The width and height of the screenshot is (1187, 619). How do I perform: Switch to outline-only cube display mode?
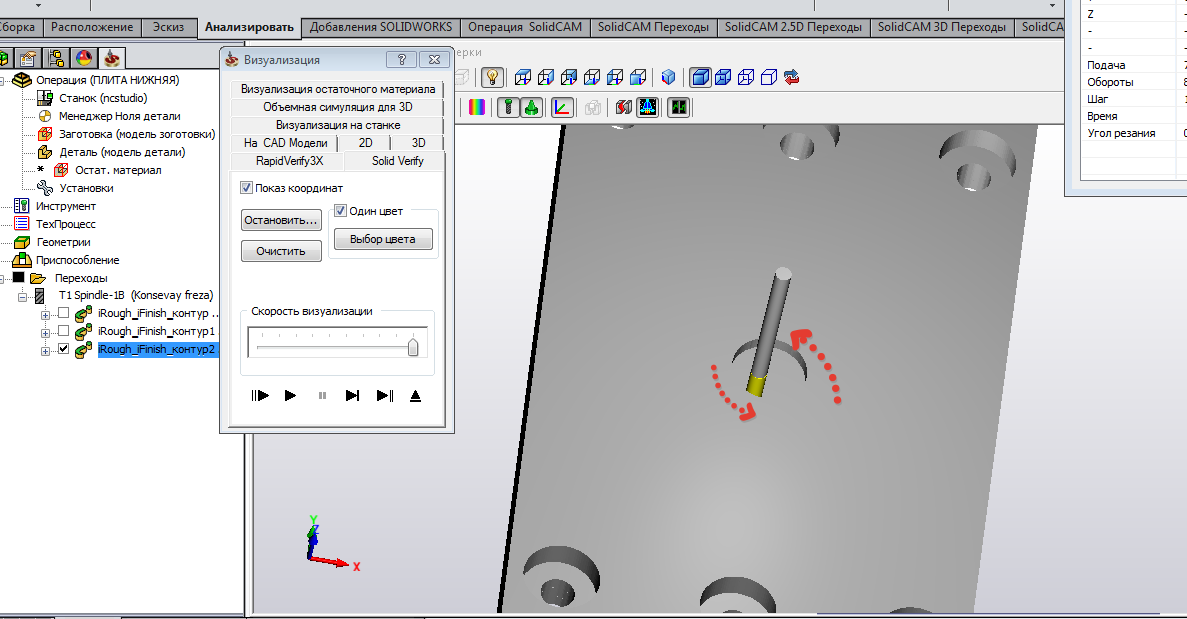click(768, 77)
